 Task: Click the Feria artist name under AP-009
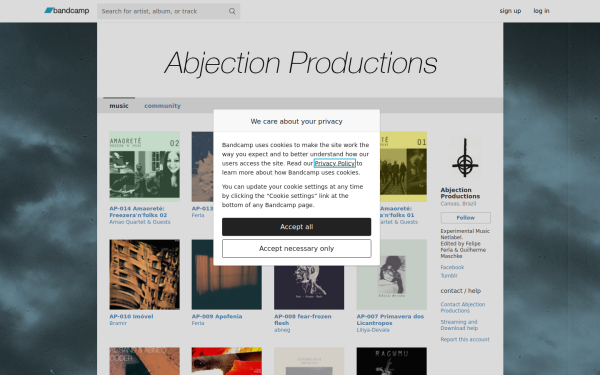(198, 323)
